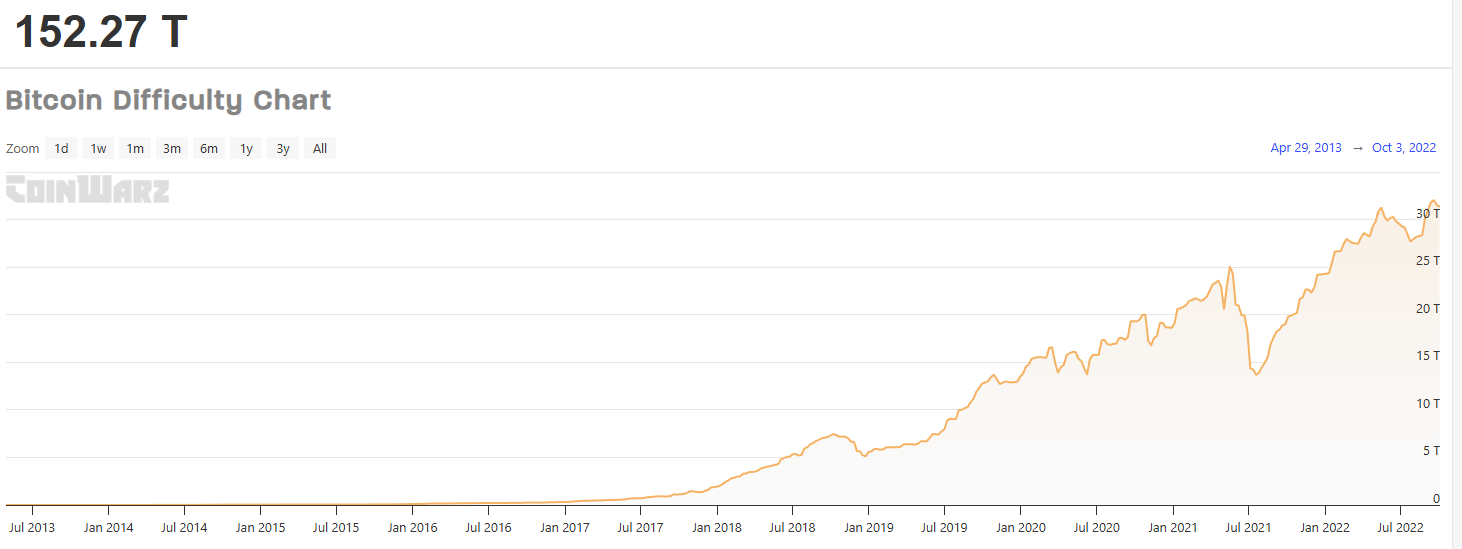Click the 152.27 T difficulty value

(x=101, y=32)
